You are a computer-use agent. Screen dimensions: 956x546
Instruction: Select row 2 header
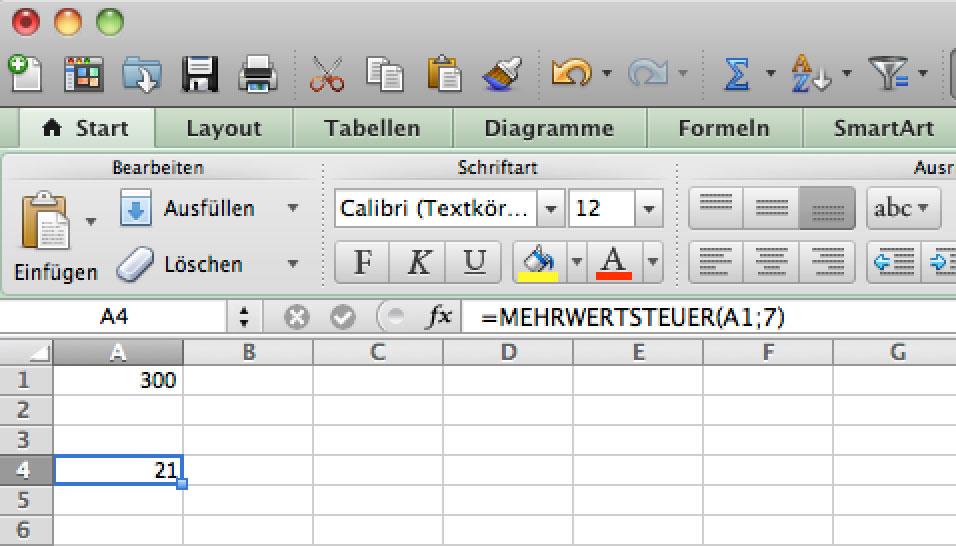26,410
